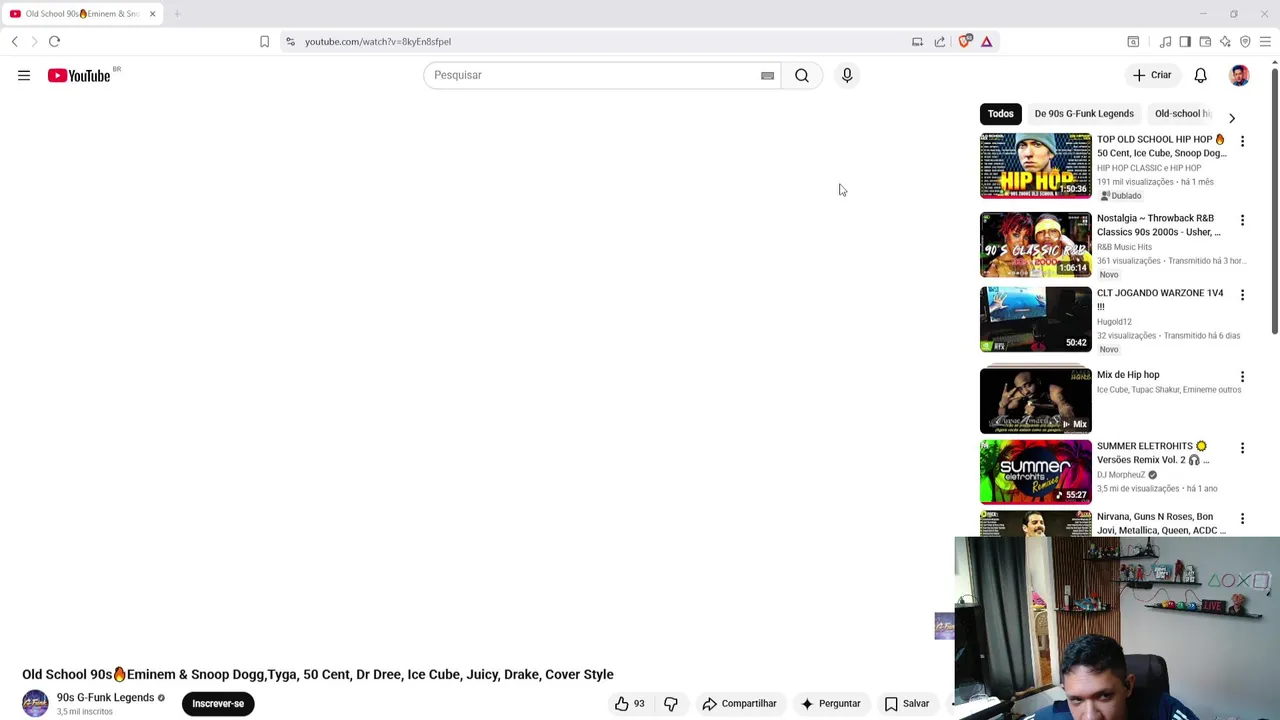Open the 90s G-Funk Legends channel avatar
The width and height of the screenshot is (1280, 720).
pos(35,704)
